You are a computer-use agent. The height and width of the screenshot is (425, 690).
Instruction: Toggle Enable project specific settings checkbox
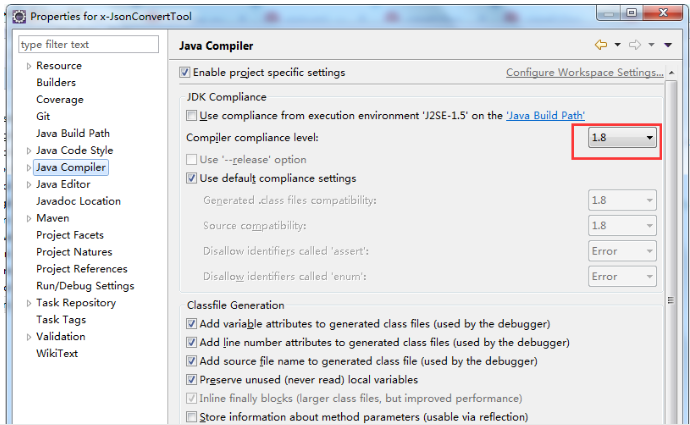click(184, 73)
